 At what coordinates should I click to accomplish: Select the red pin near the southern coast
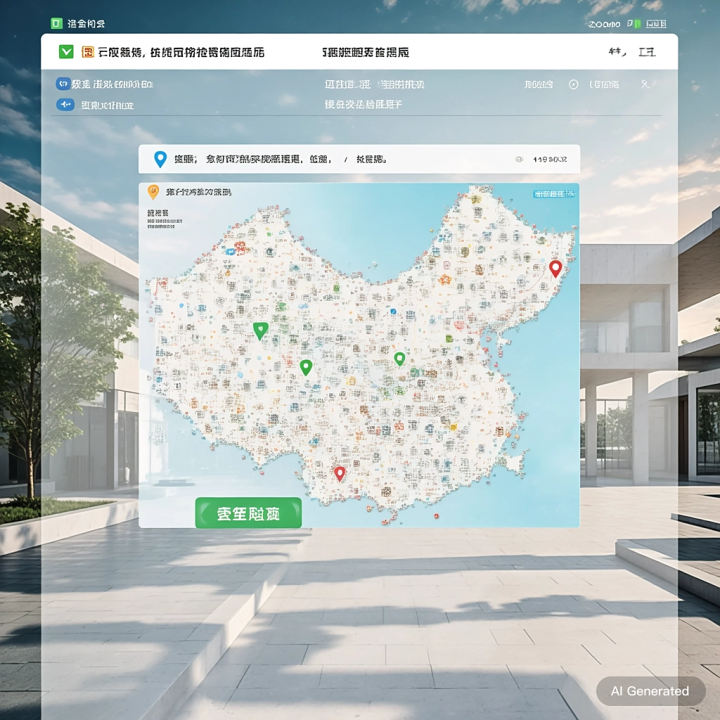[339, 474]
